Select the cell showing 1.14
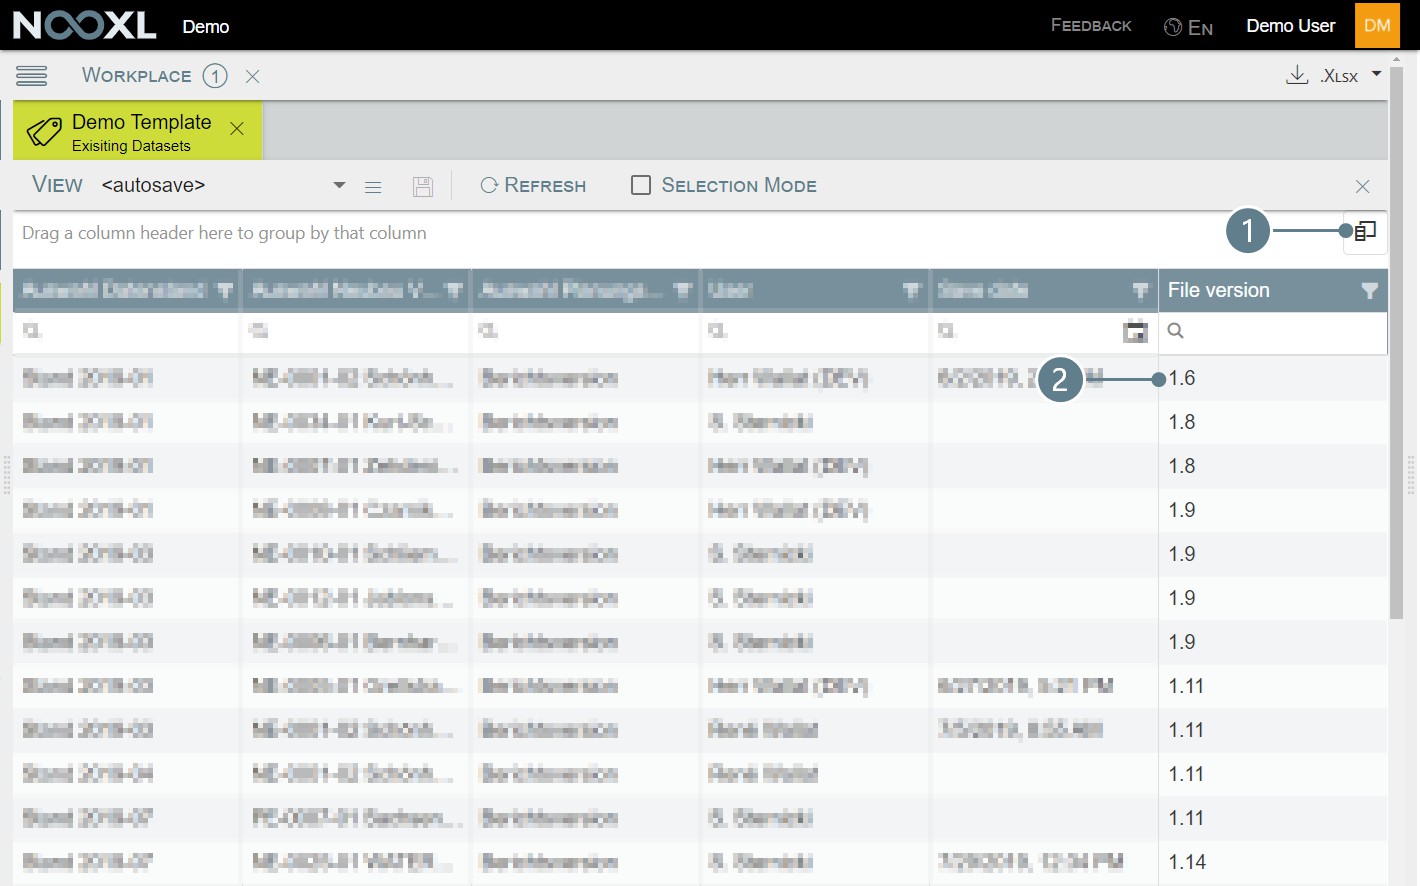Screen dimensions: 1420x886 coord(1272,862)
